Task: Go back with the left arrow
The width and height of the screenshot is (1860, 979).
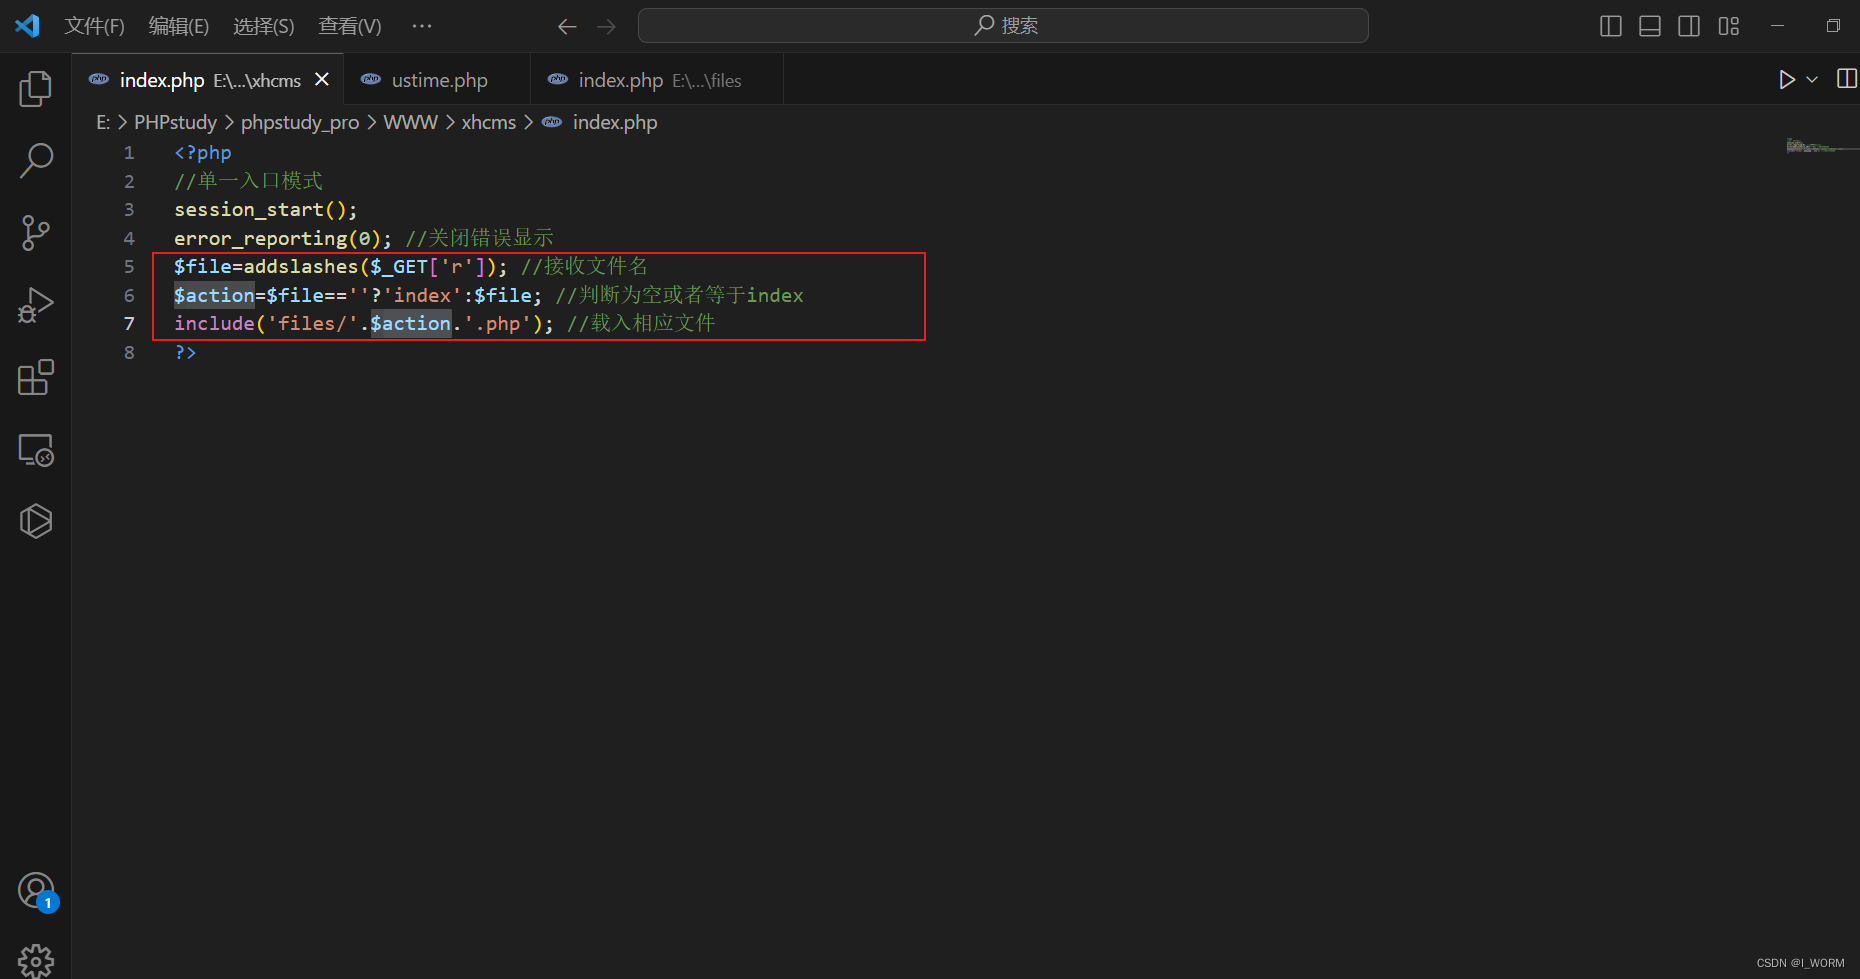Action: [x=567, y=27]
